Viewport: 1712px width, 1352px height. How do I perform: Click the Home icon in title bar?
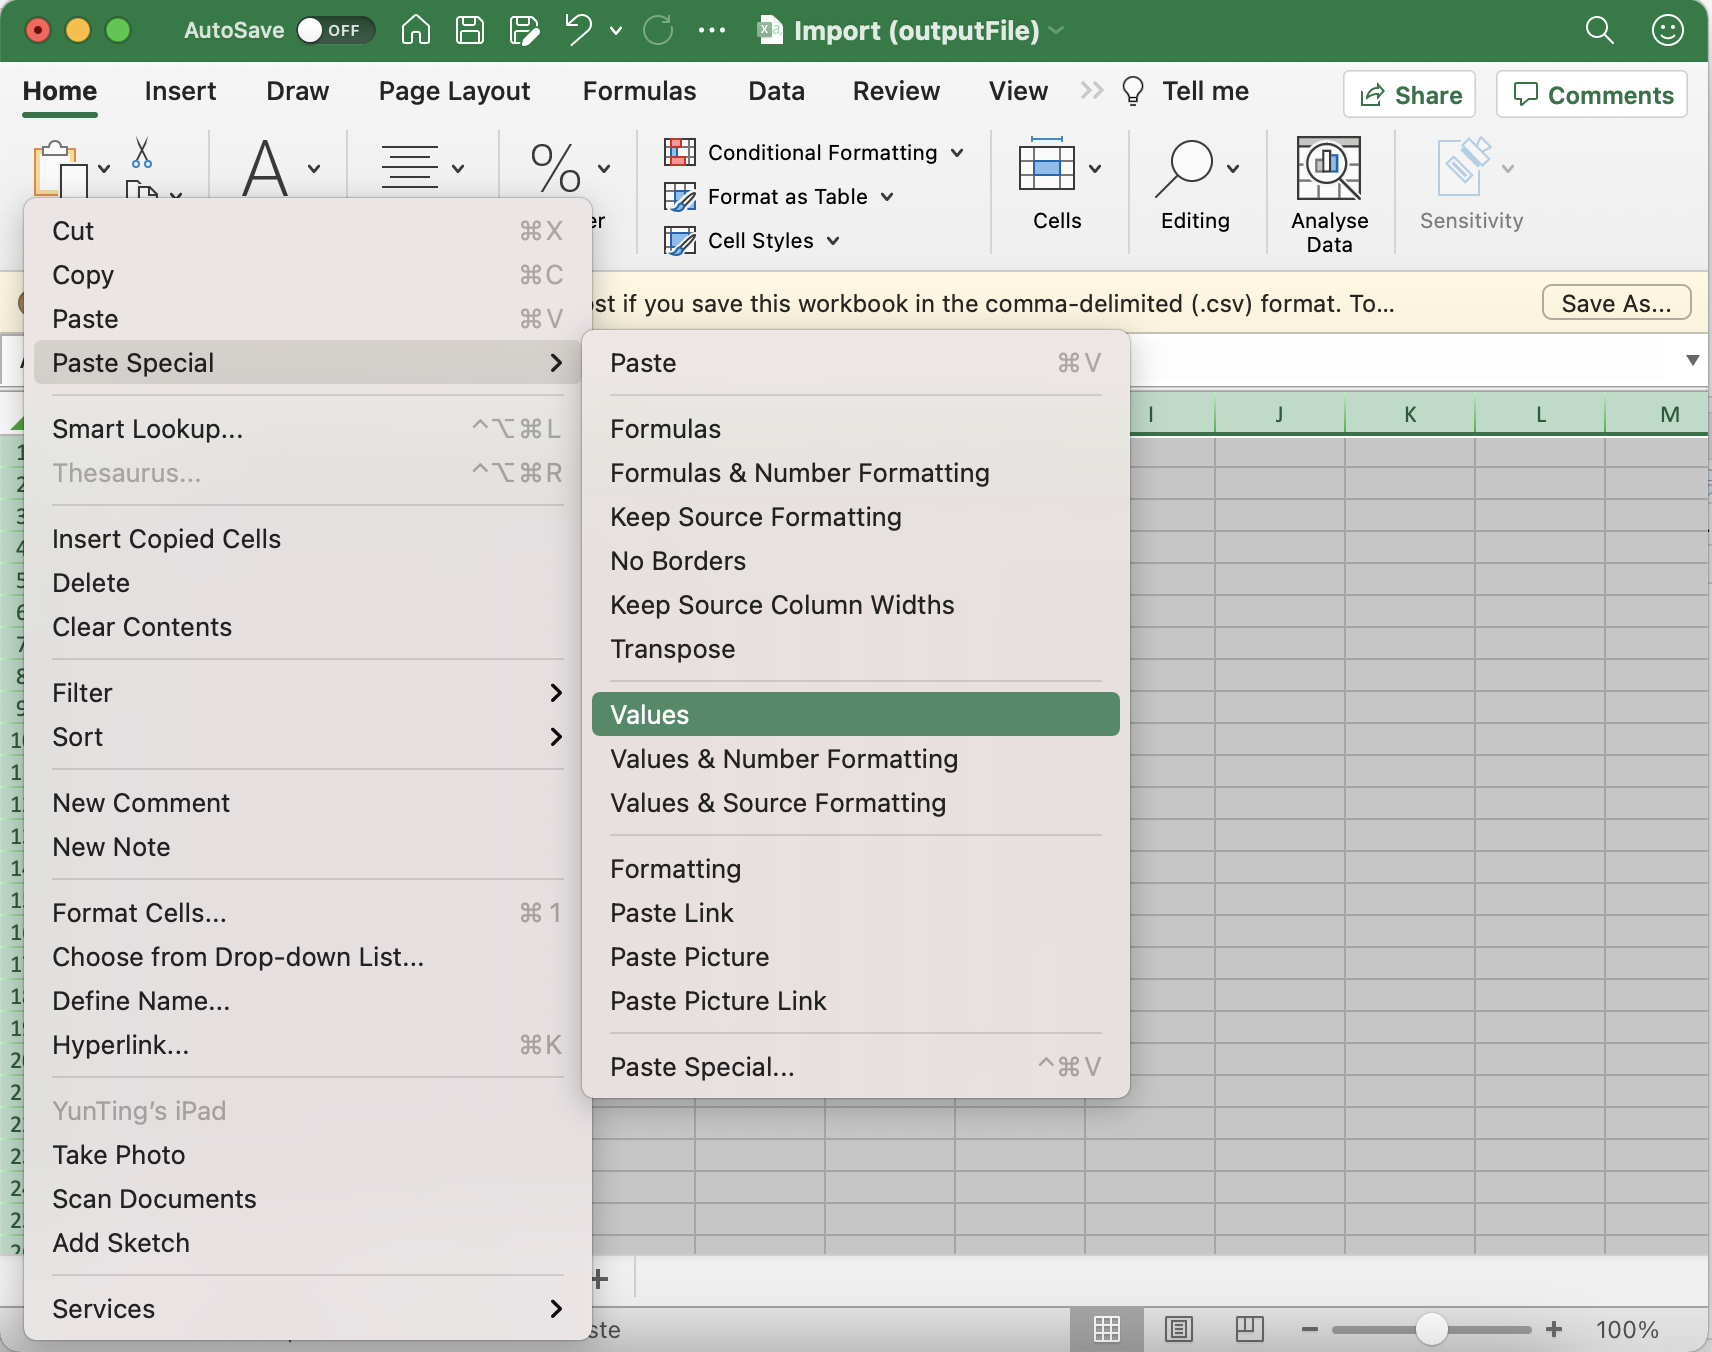[x=415, y=31]
